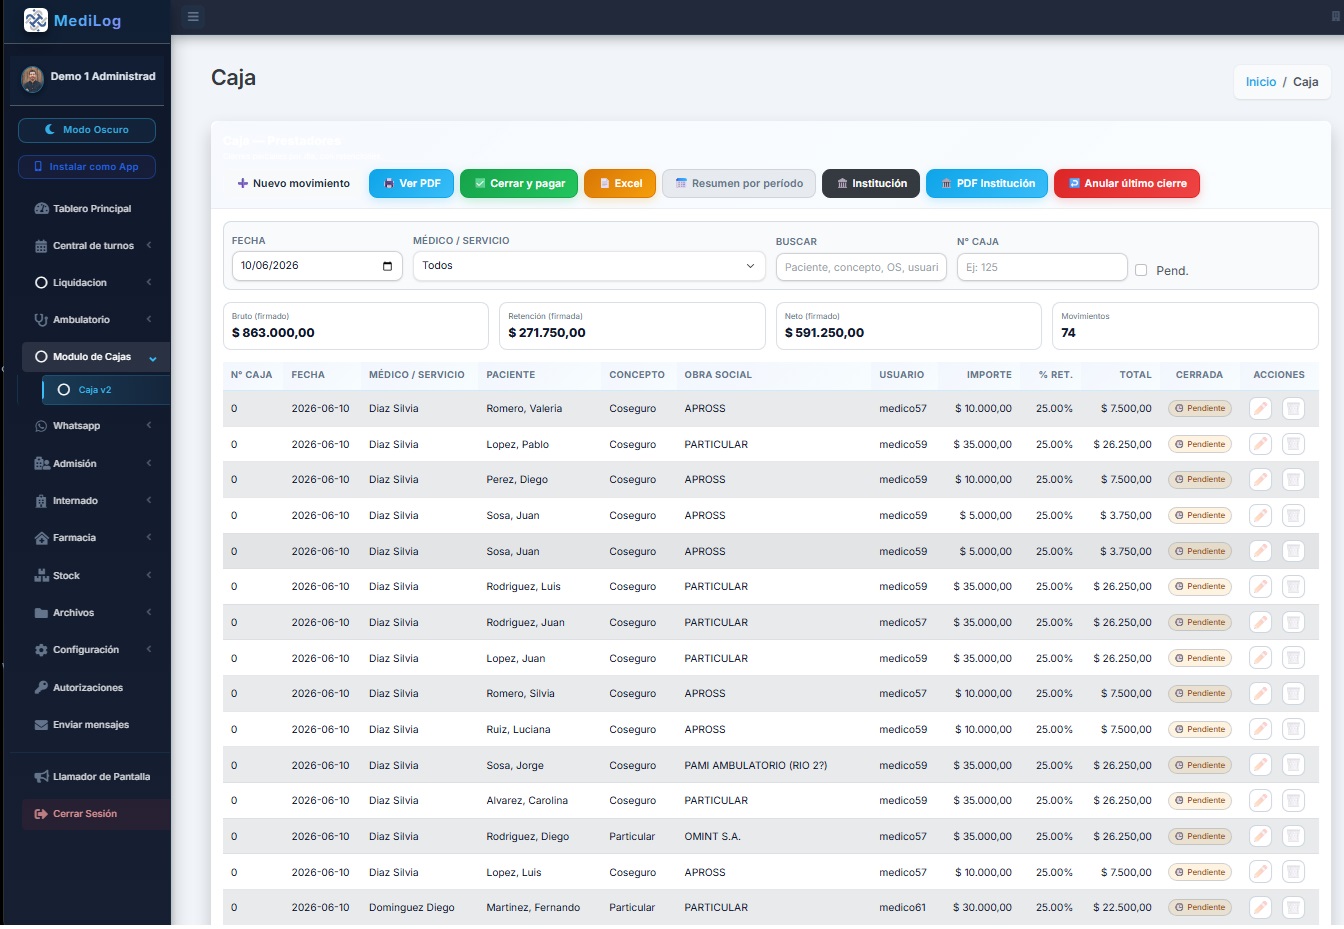Image resolution: width=1344 pixels, height=929 pixels.
Task: Edit the Ruiz, Luciana movement
Action: point(1260,729)
